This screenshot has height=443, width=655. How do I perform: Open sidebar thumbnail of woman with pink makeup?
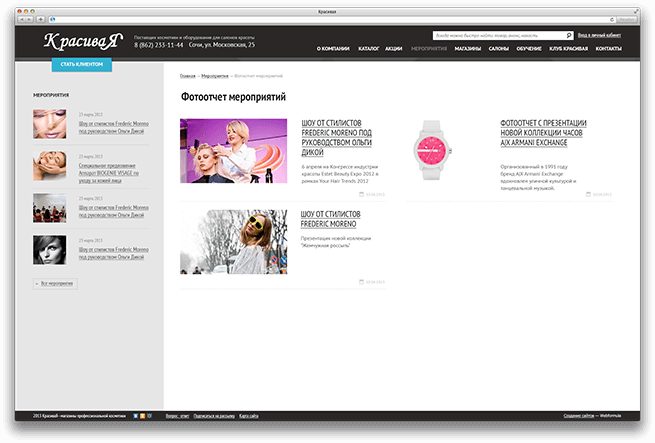tap(50, 124)
